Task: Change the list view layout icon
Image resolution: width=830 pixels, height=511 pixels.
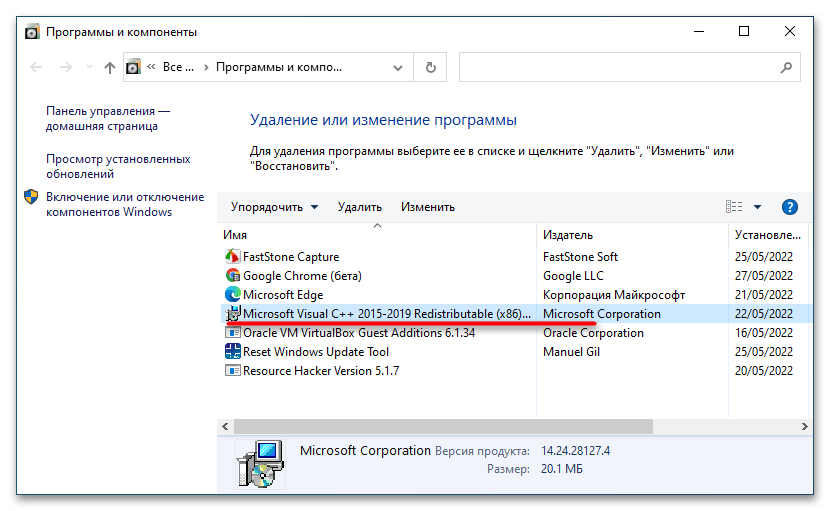Action: pos(734,207)
